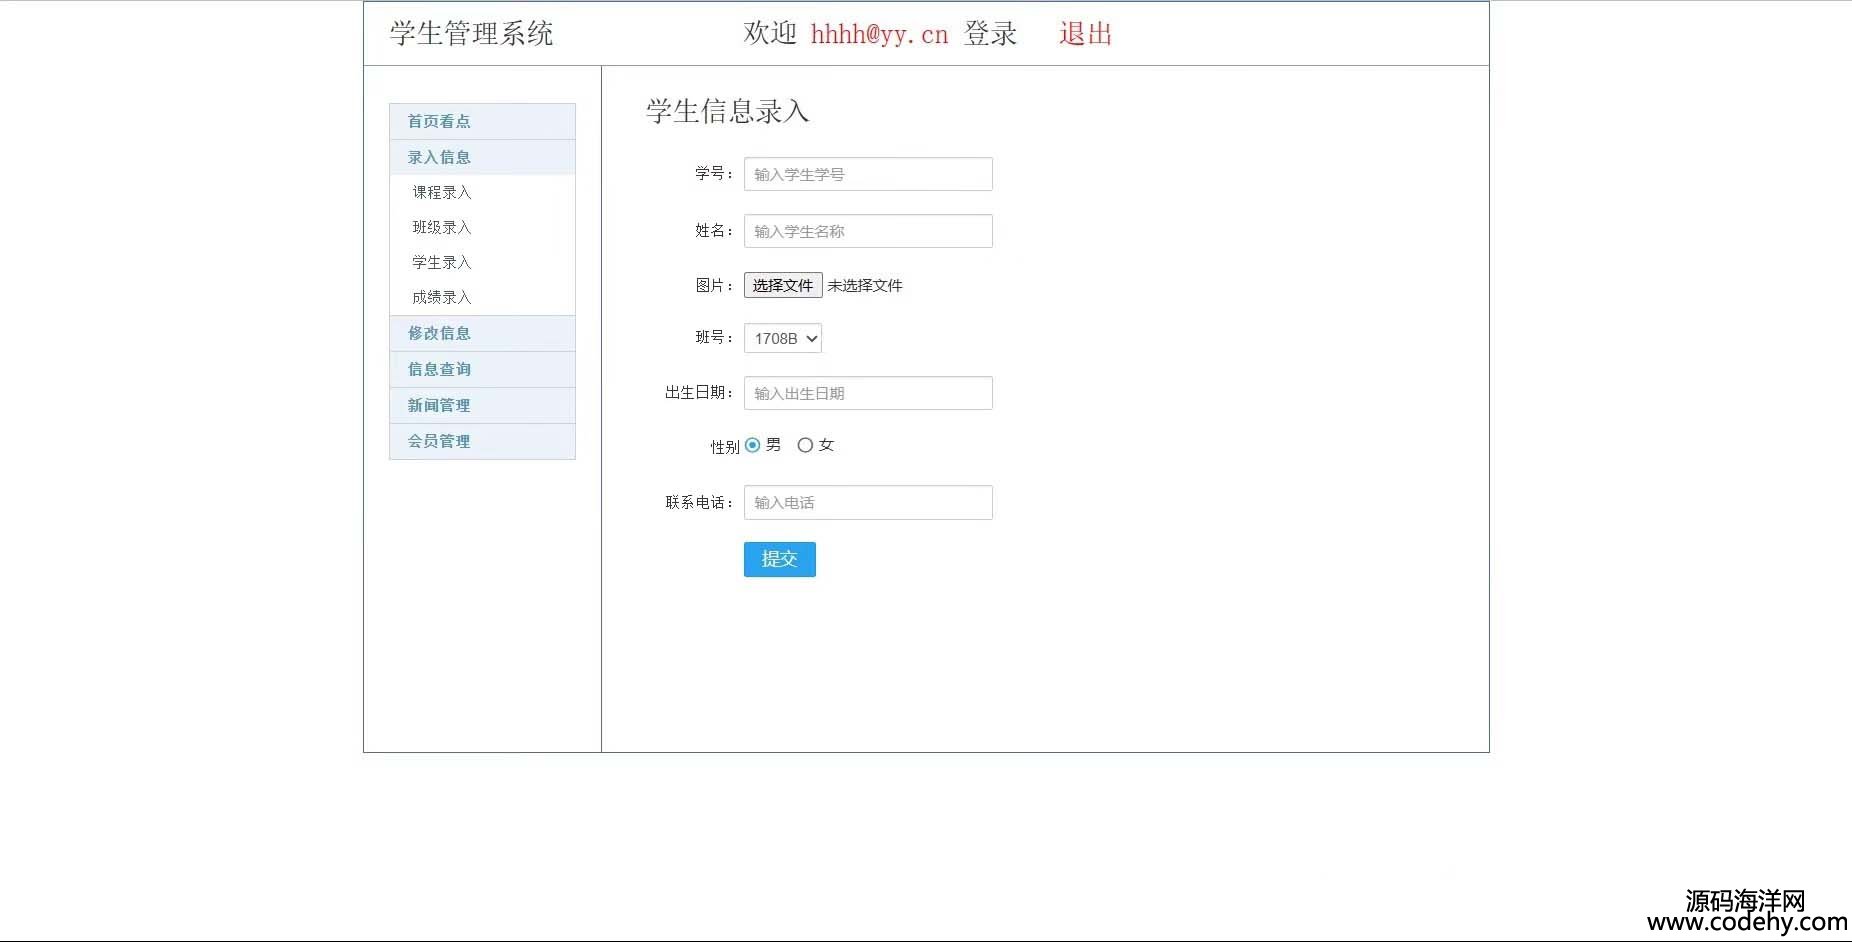Click the 提交 submit button
The width and height of the screenshot is (1852, 942).
(779, 559)
